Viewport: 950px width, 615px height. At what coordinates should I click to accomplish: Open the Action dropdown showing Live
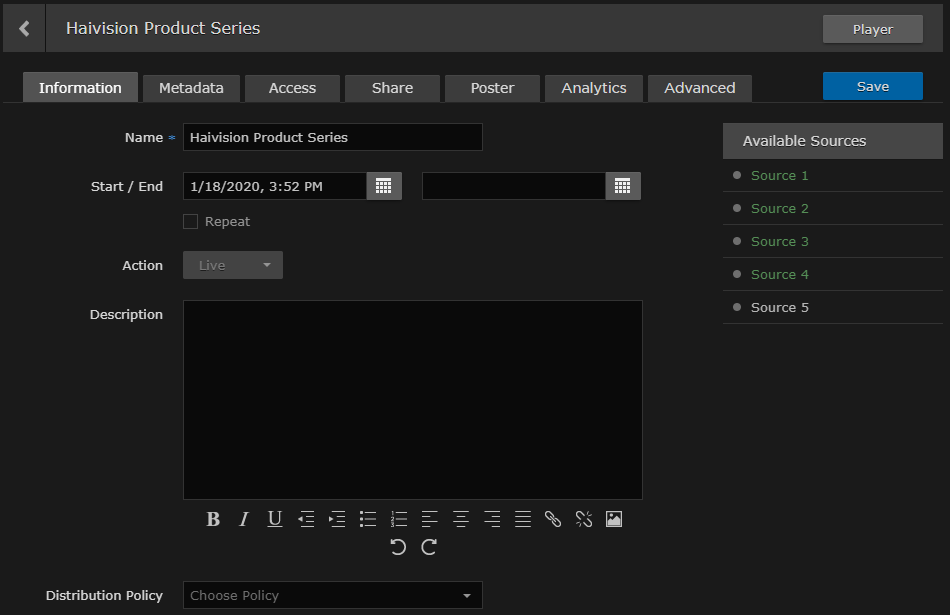tap(232, 265)
